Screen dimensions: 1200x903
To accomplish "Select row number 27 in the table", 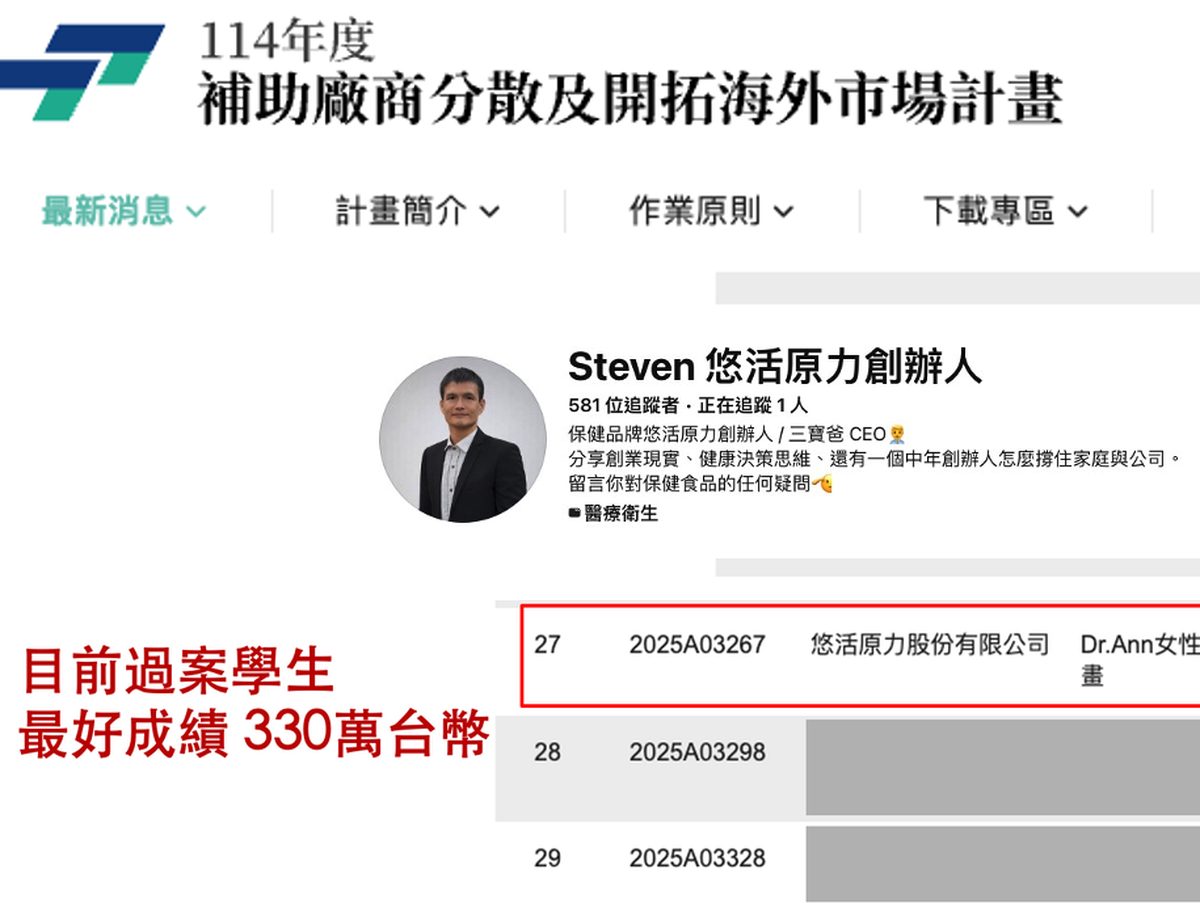I will pyautogui.click(x=547, y=645).
